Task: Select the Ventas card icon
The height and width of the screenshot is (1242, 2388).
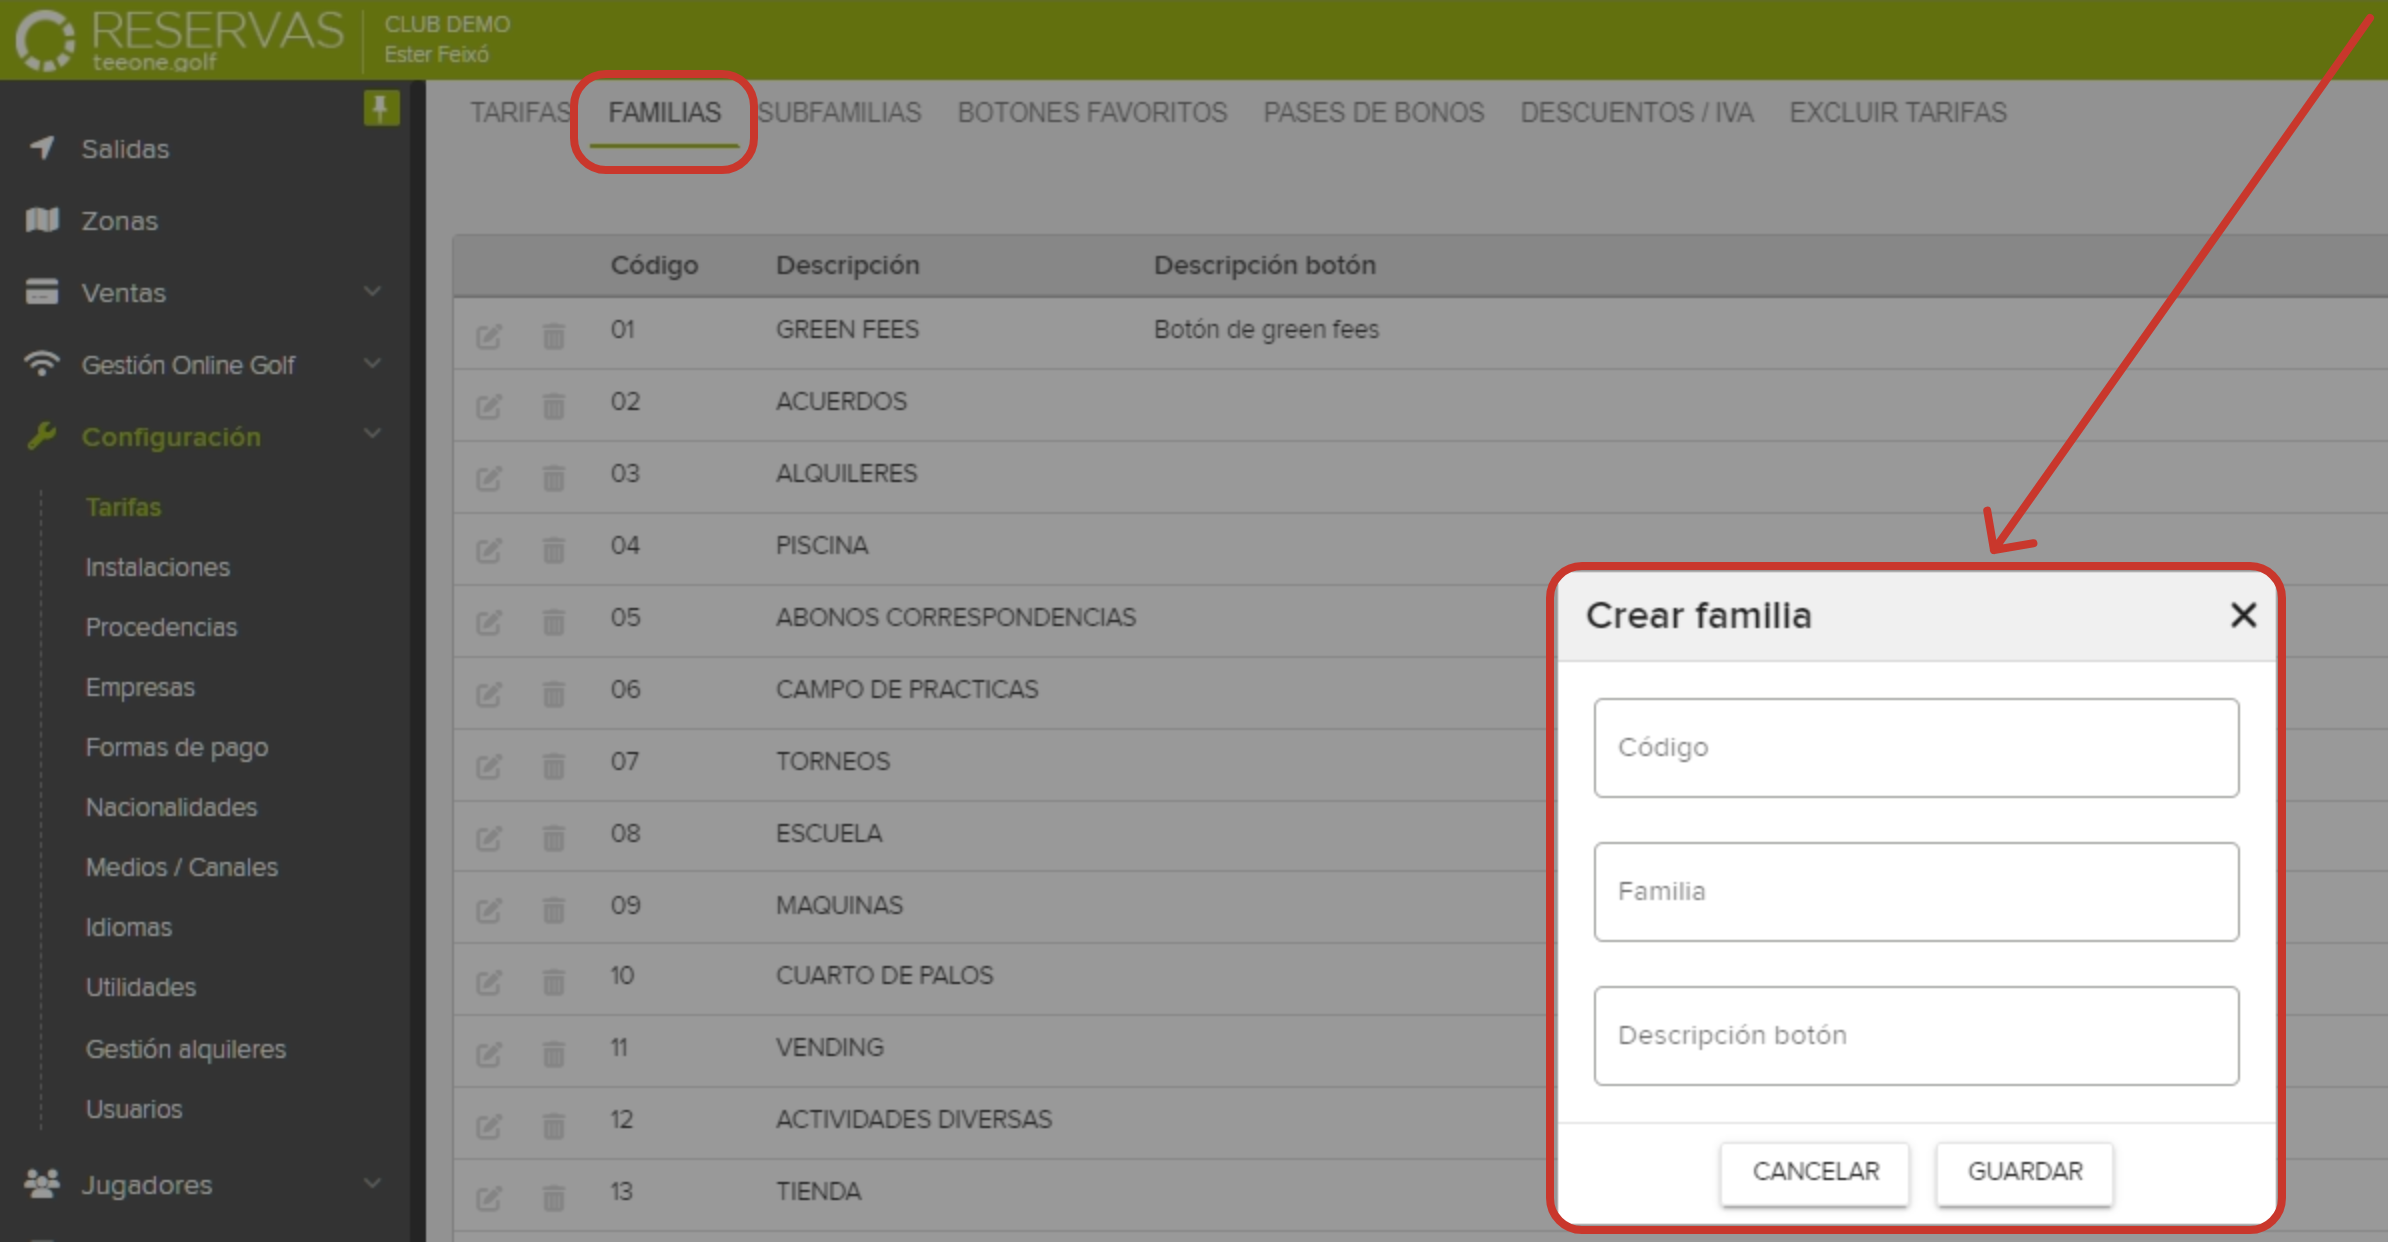Action: [40, 292]
